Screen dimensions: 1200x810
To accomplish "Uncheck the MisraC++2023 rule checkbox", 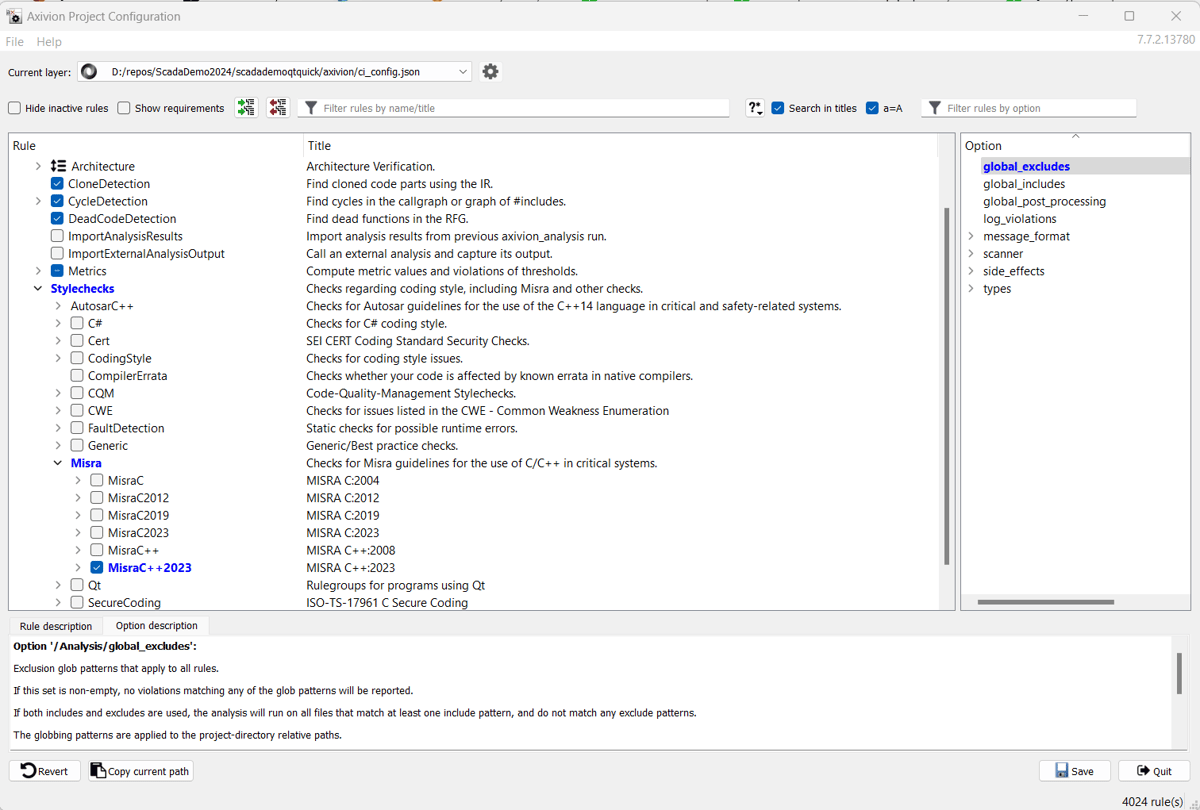I will pyautogui.click(x=97, y=568).
